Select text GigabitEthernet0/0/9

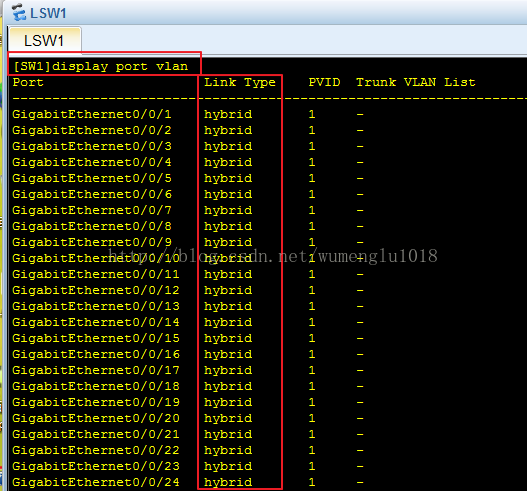92,242
